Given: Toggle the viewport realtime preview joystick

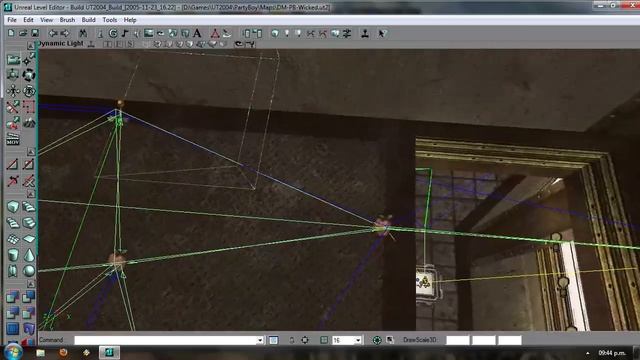Looking at the screenshot, I should tap(91, 44).
